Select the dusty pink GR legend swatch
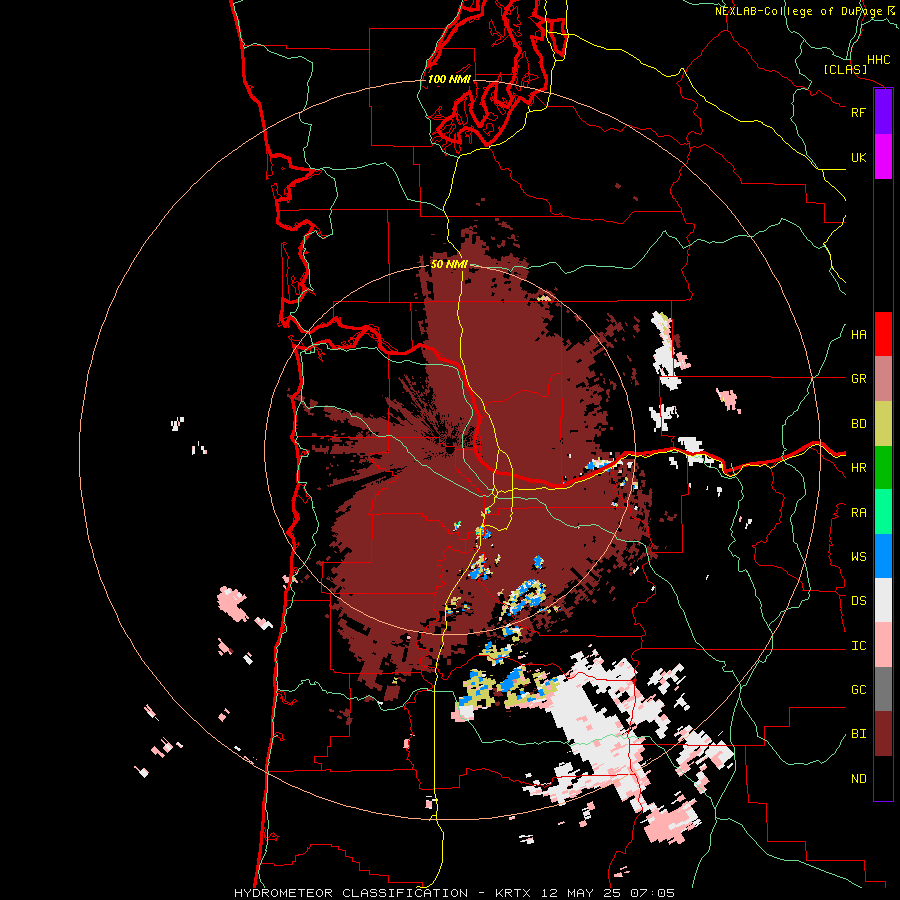Image resolution: width=900 pixels, height=900 pixels. [883, 379]
